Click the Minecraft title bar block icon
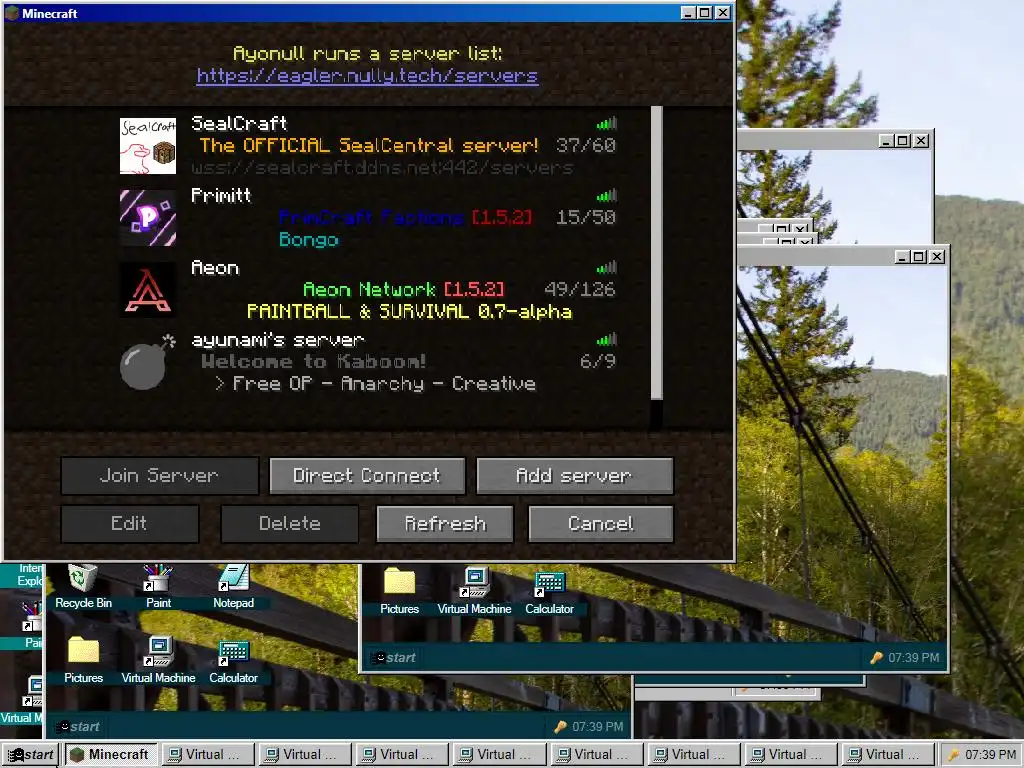The width and height of the screenshot is (1024, 768). click(12, 13)
